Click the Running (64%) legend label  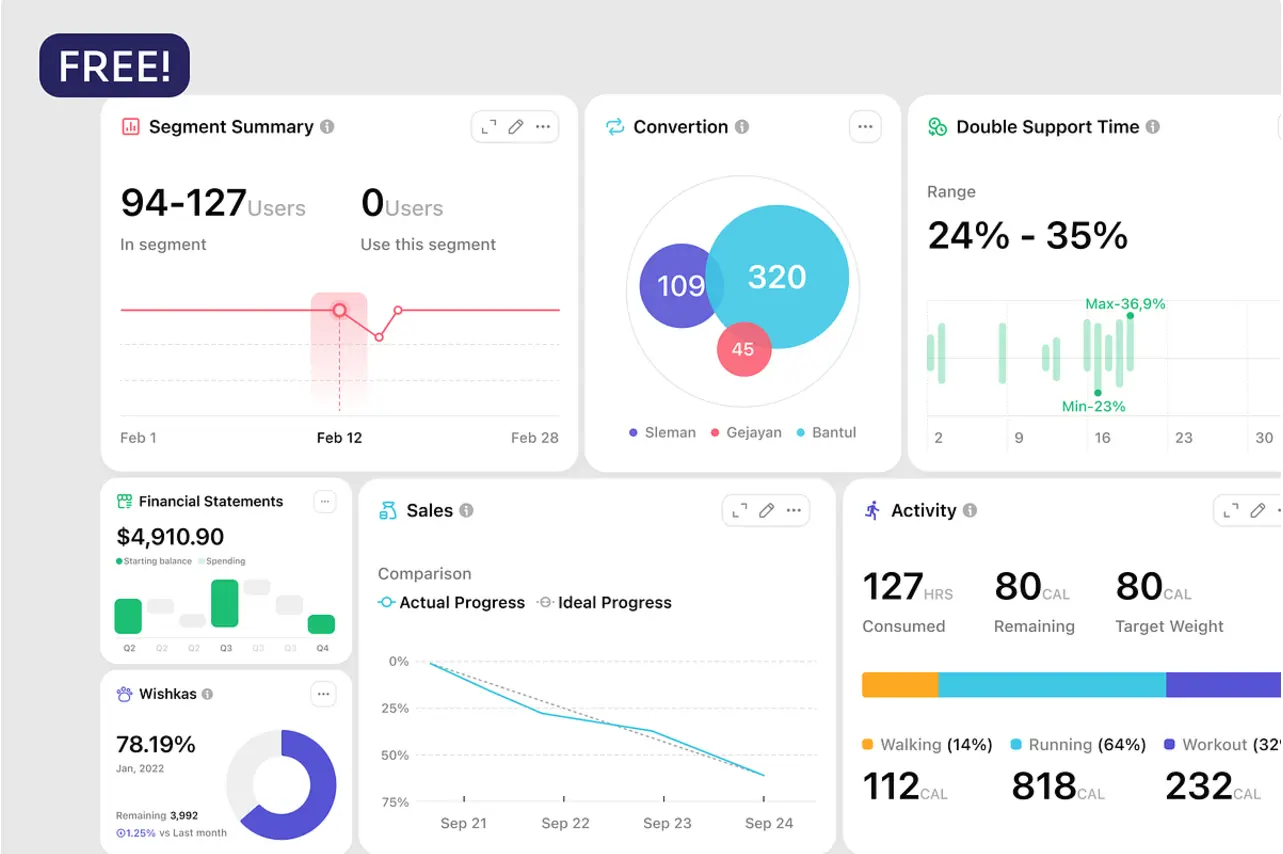1078,745
